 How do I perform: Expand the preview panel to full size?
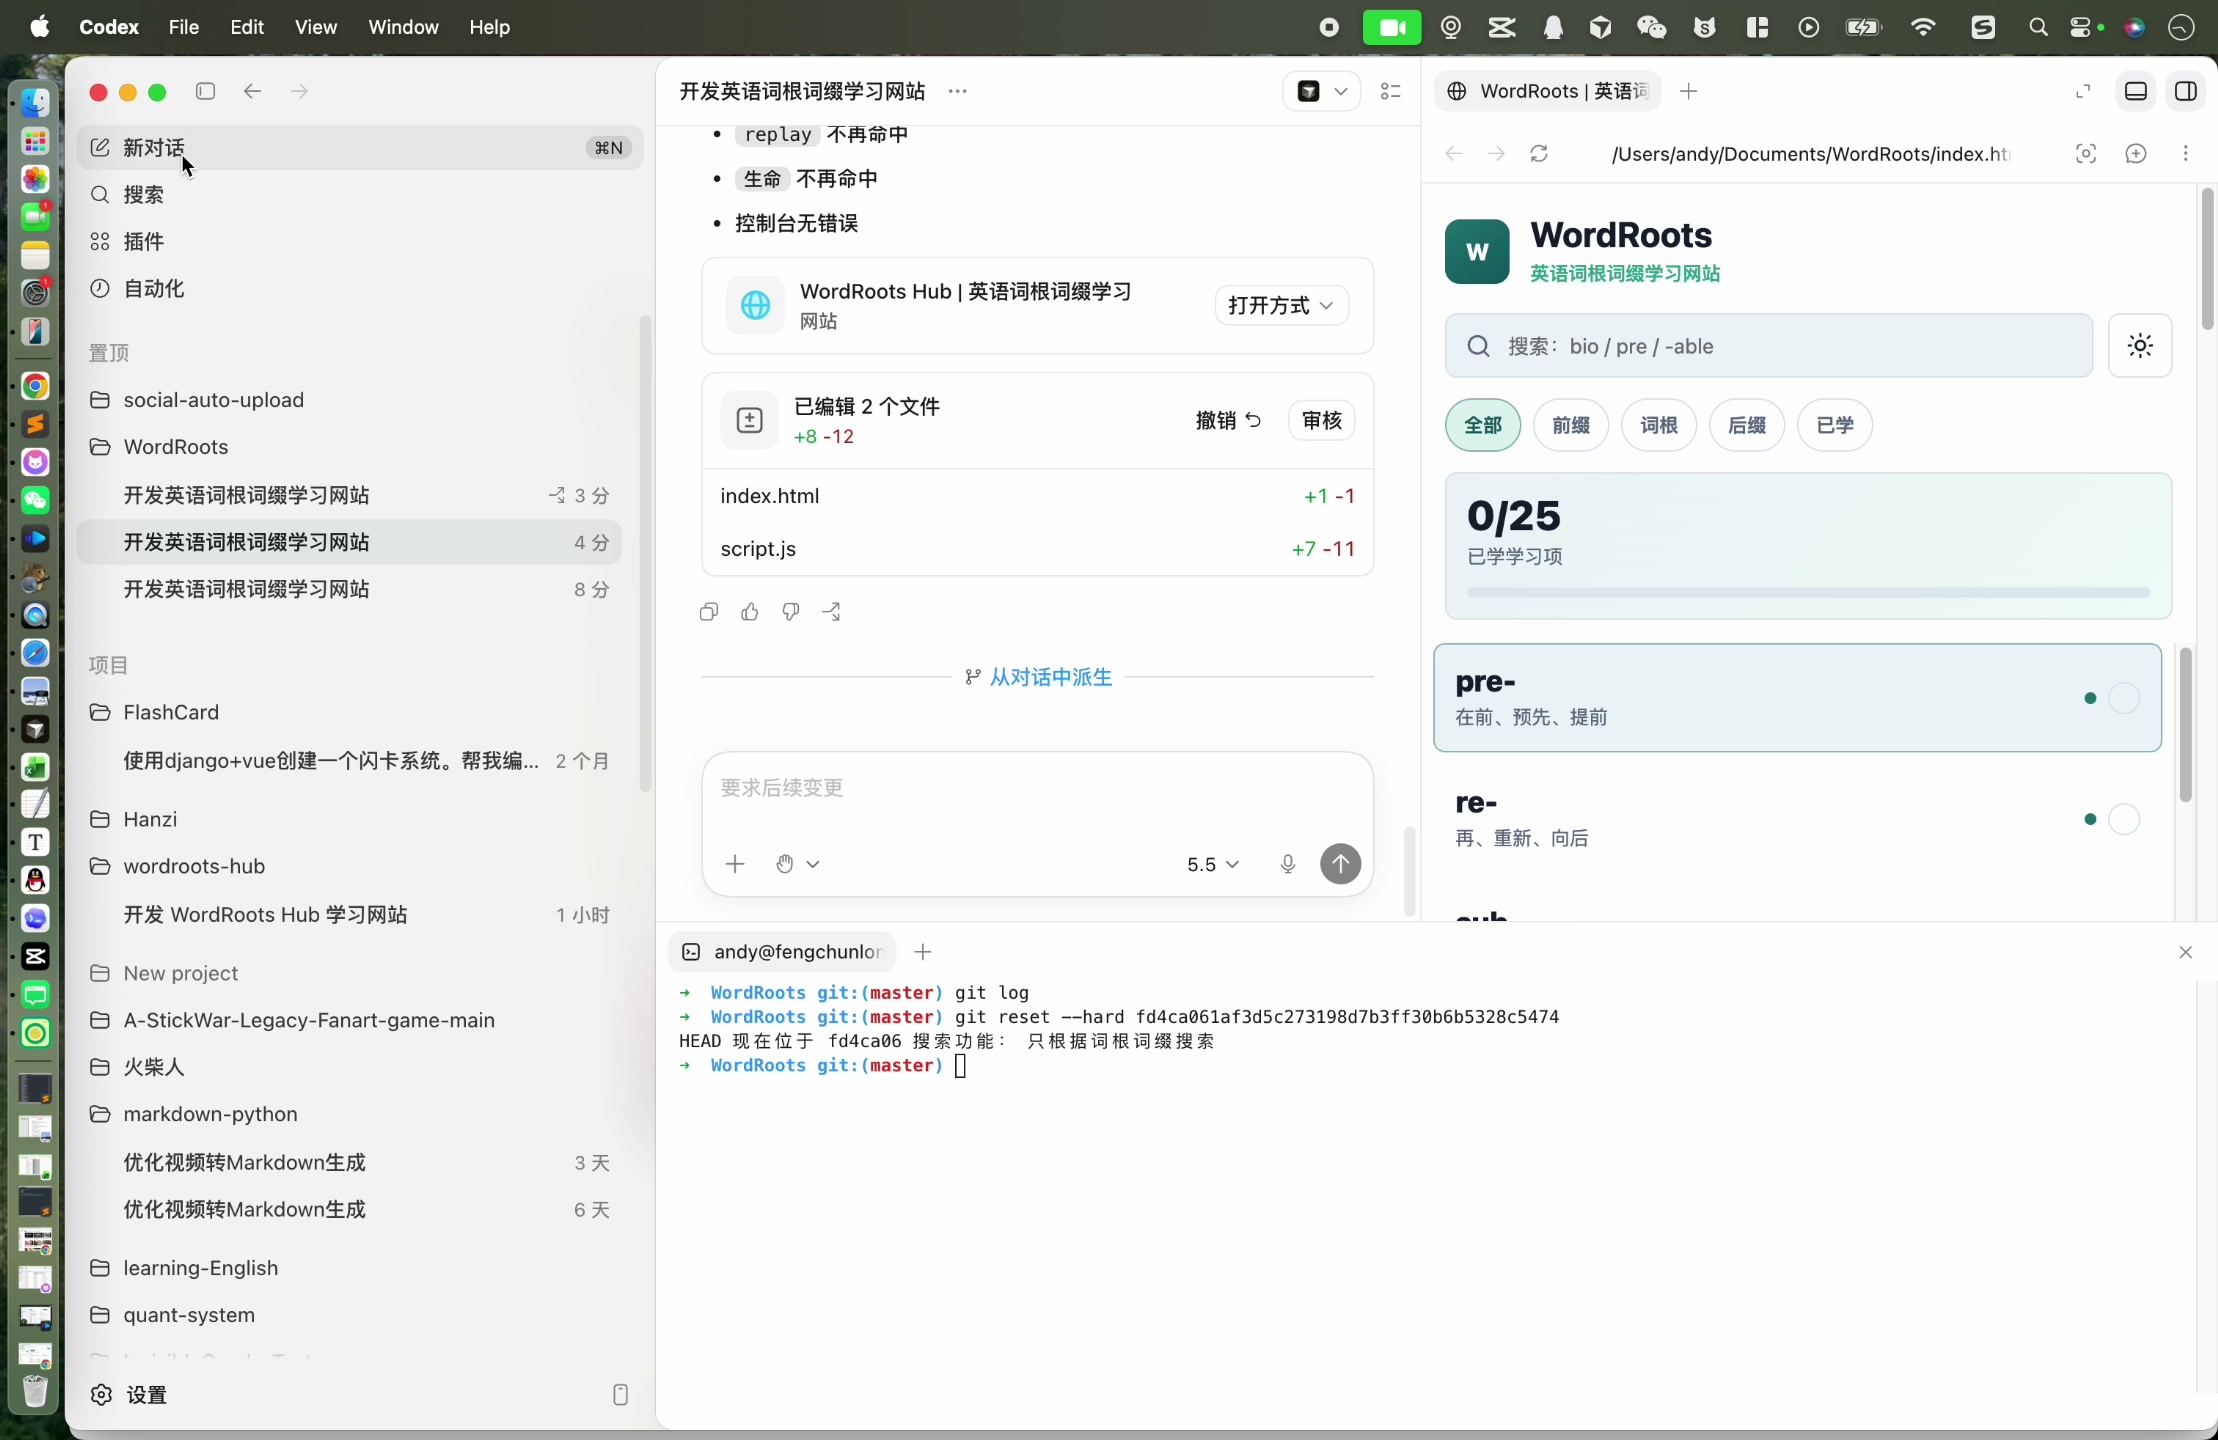(2083, 91)
